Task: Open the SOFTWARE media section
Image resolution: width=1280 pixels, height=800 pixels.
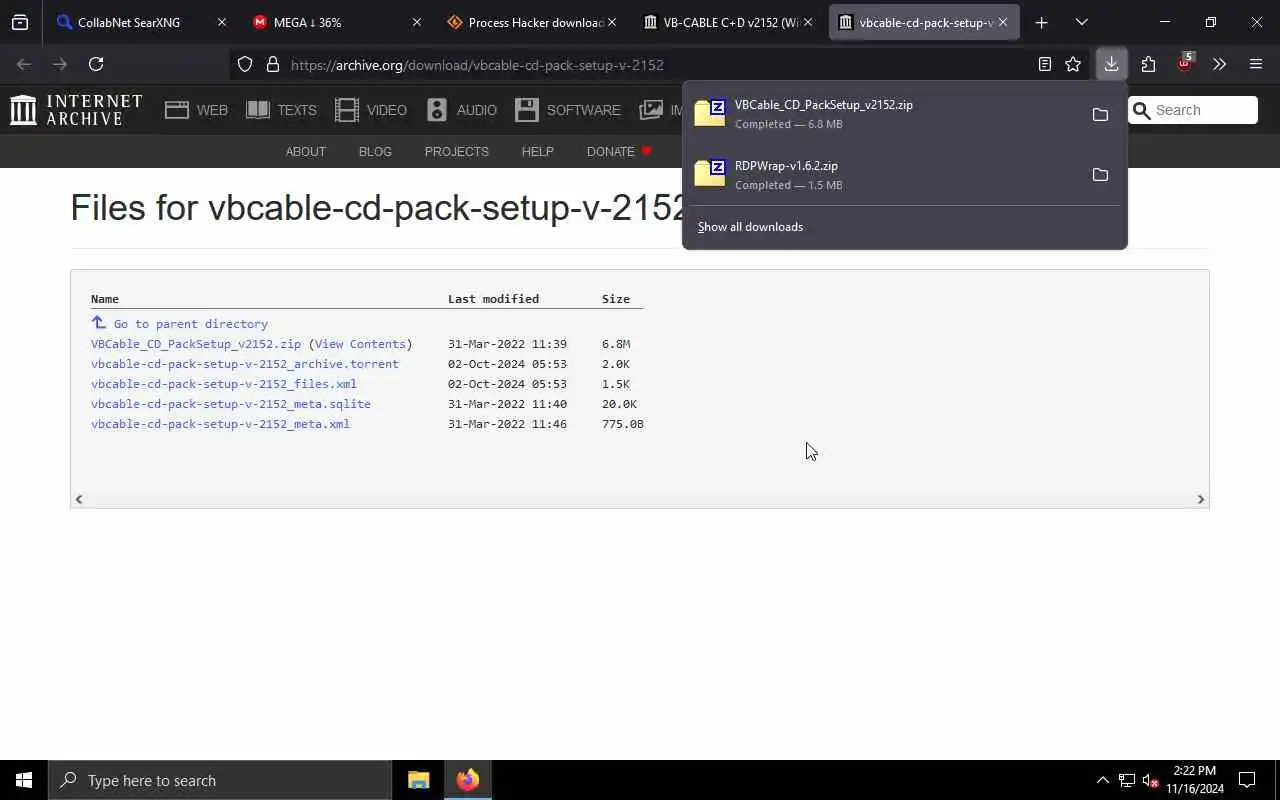Action: coord(568,110)
